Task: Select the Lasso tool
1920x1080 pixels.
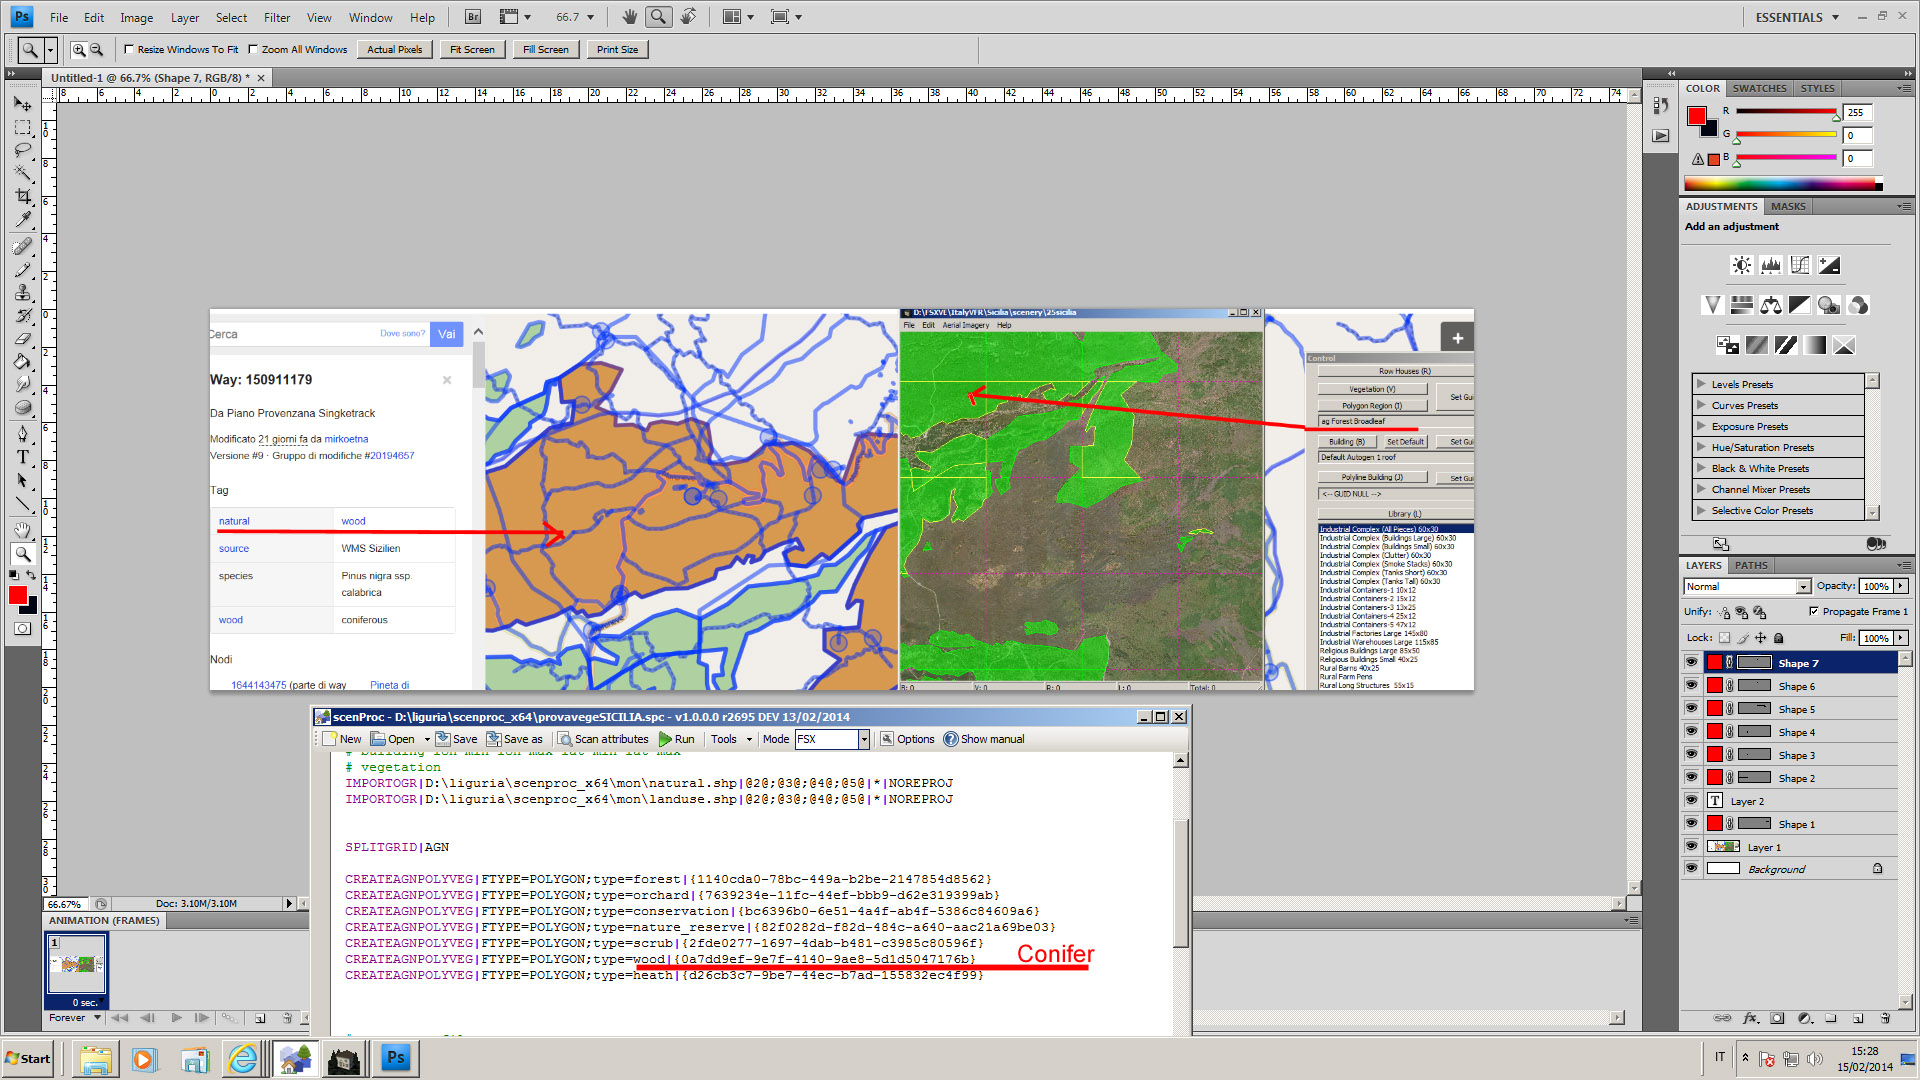Action: point(23,151)
